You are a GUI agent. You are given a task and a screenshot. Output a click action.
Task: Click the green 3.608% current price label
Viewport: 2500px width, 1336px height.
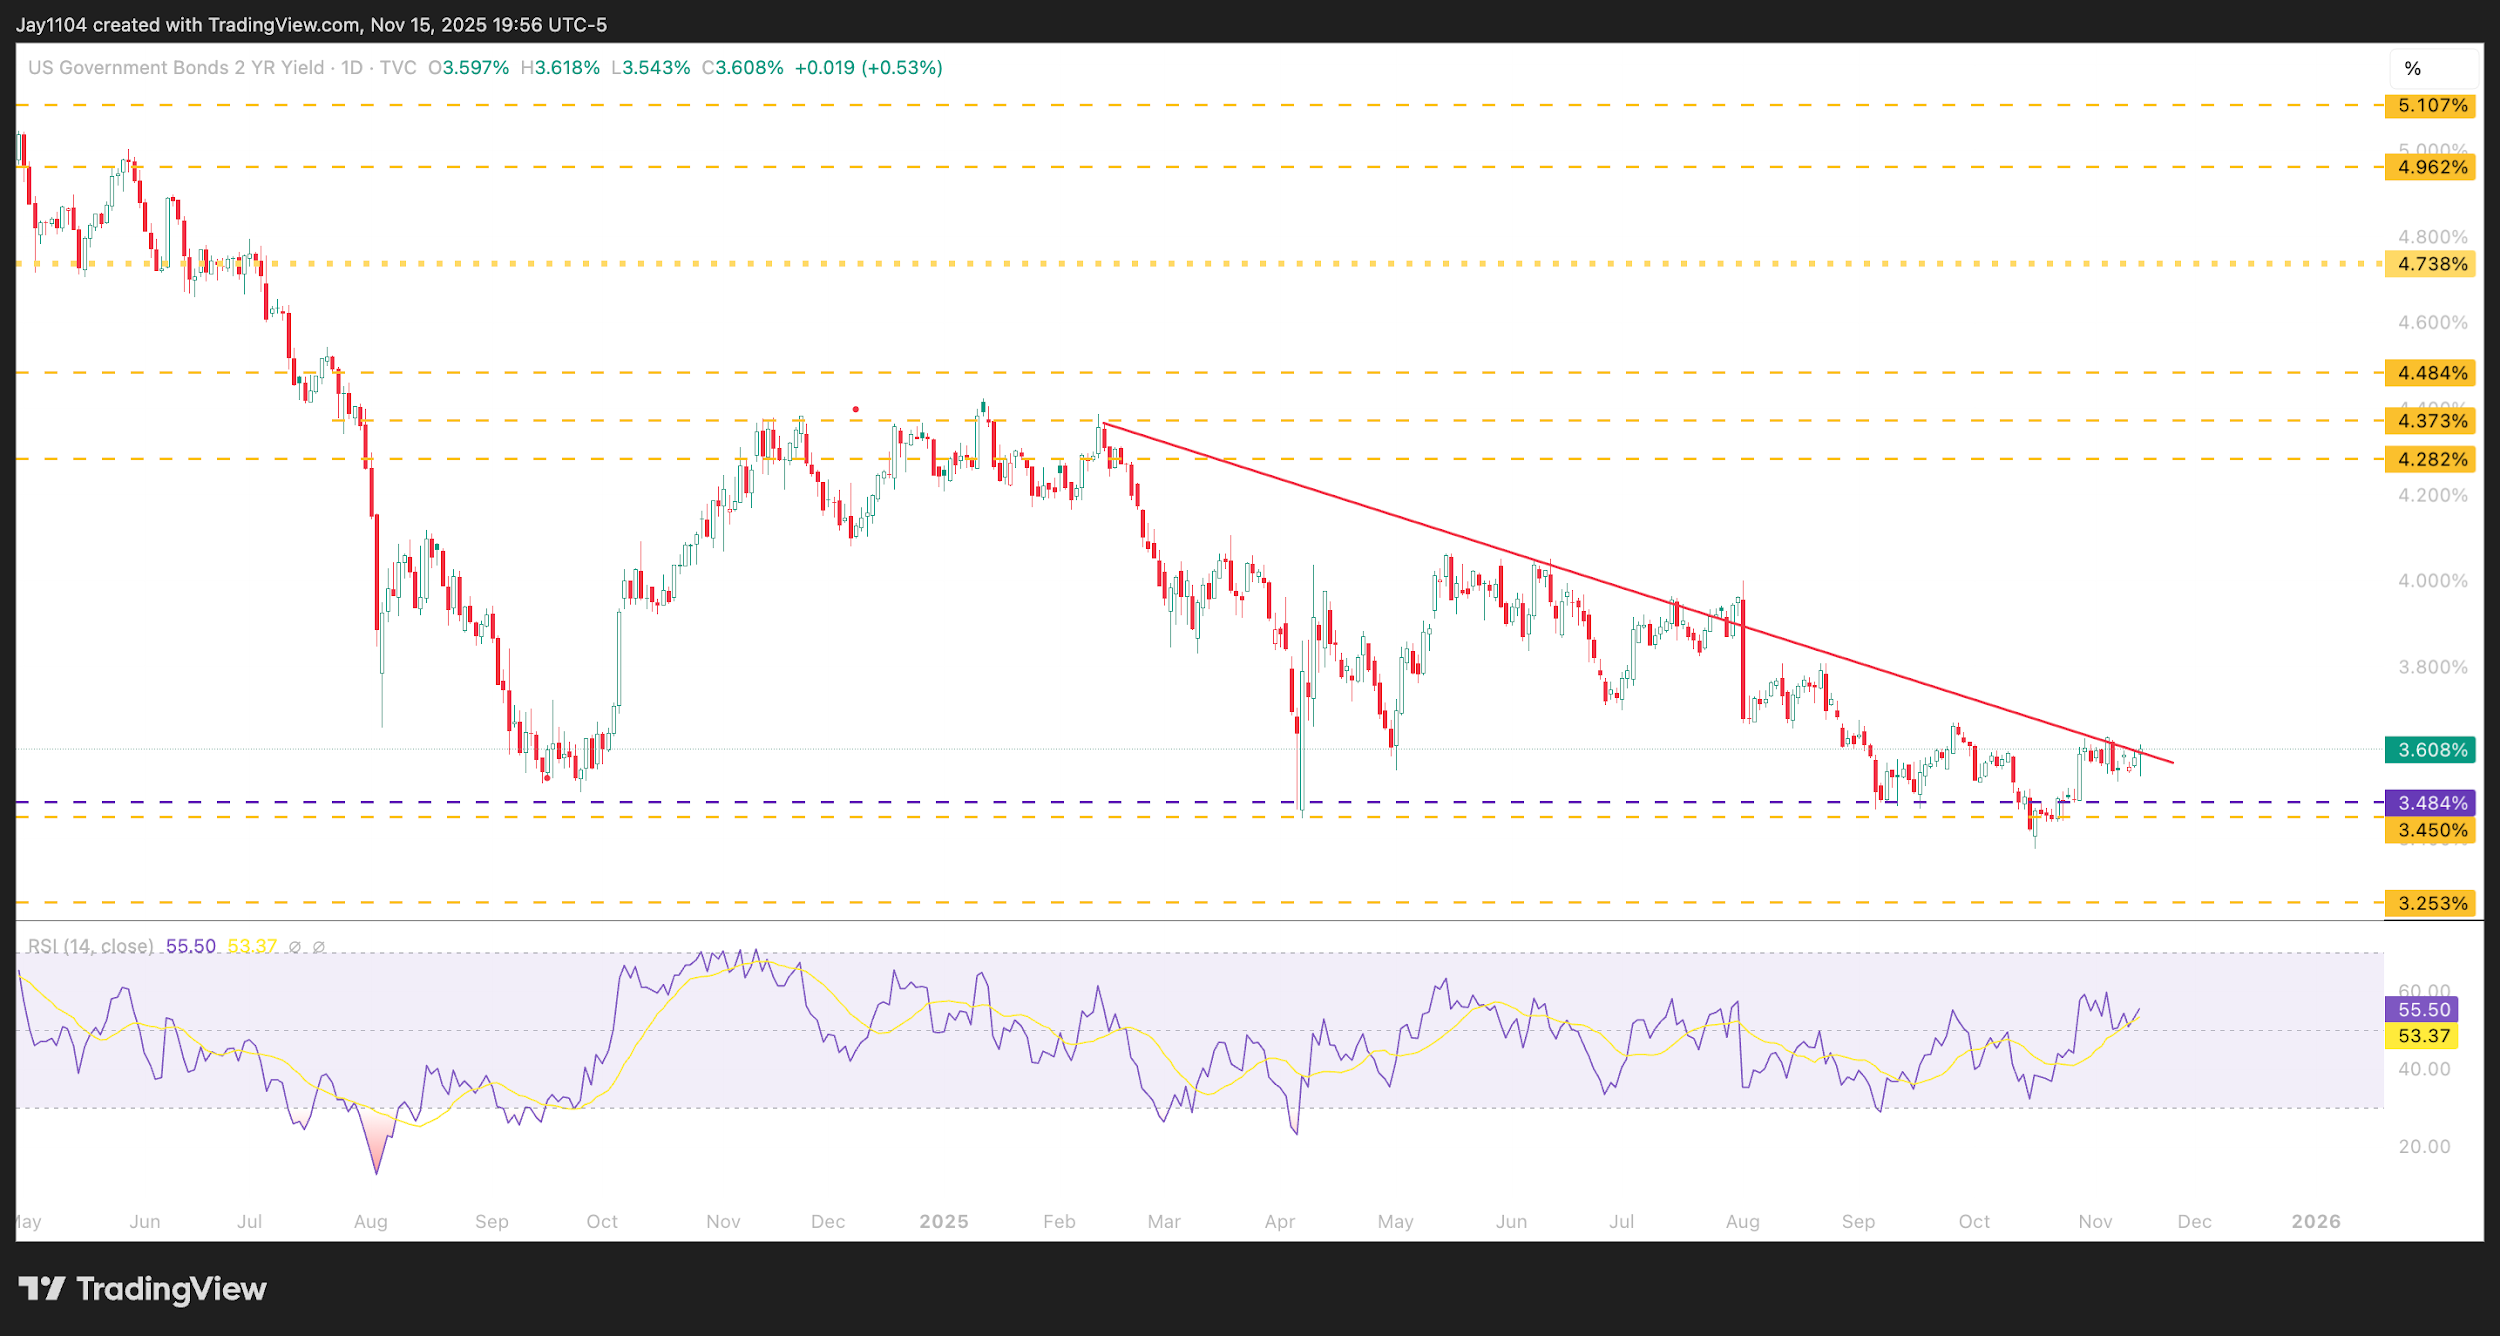[x=2431, y=750]
